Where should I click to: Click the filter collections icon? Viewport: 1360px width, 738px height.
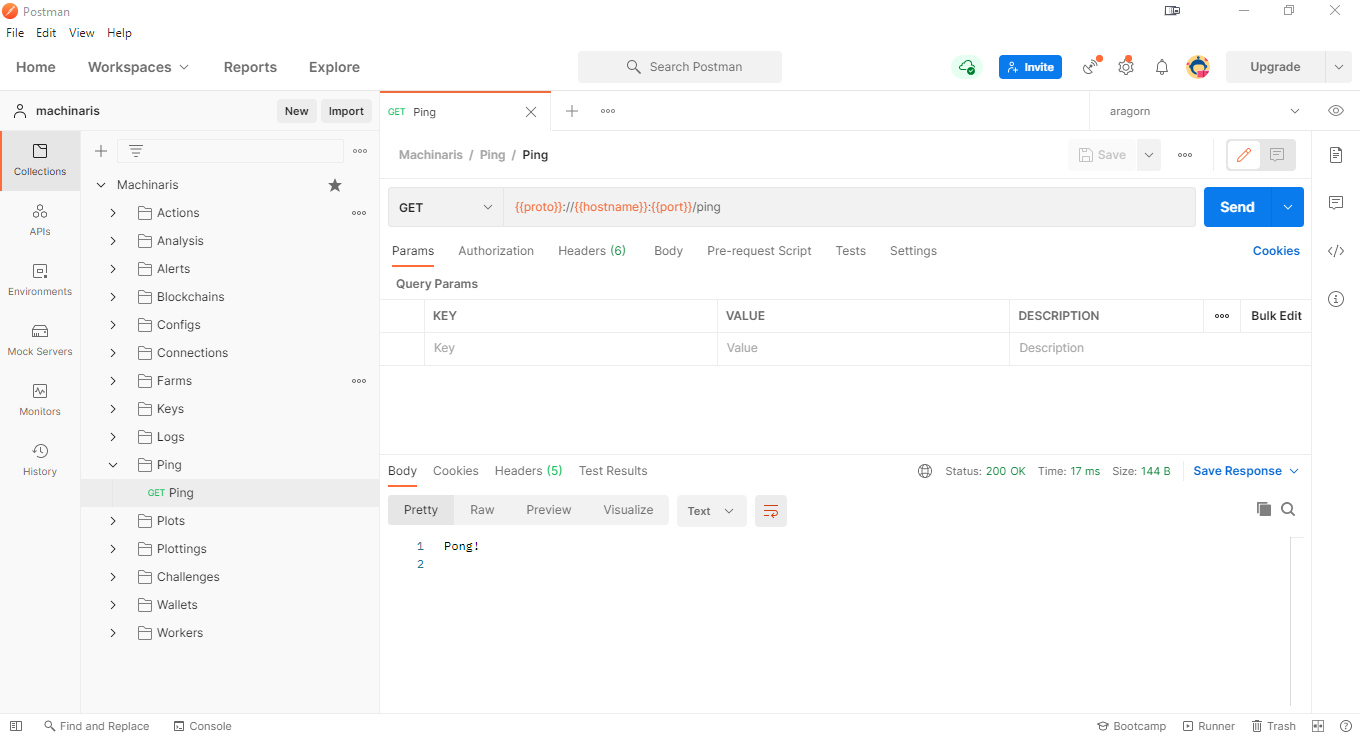136,151
